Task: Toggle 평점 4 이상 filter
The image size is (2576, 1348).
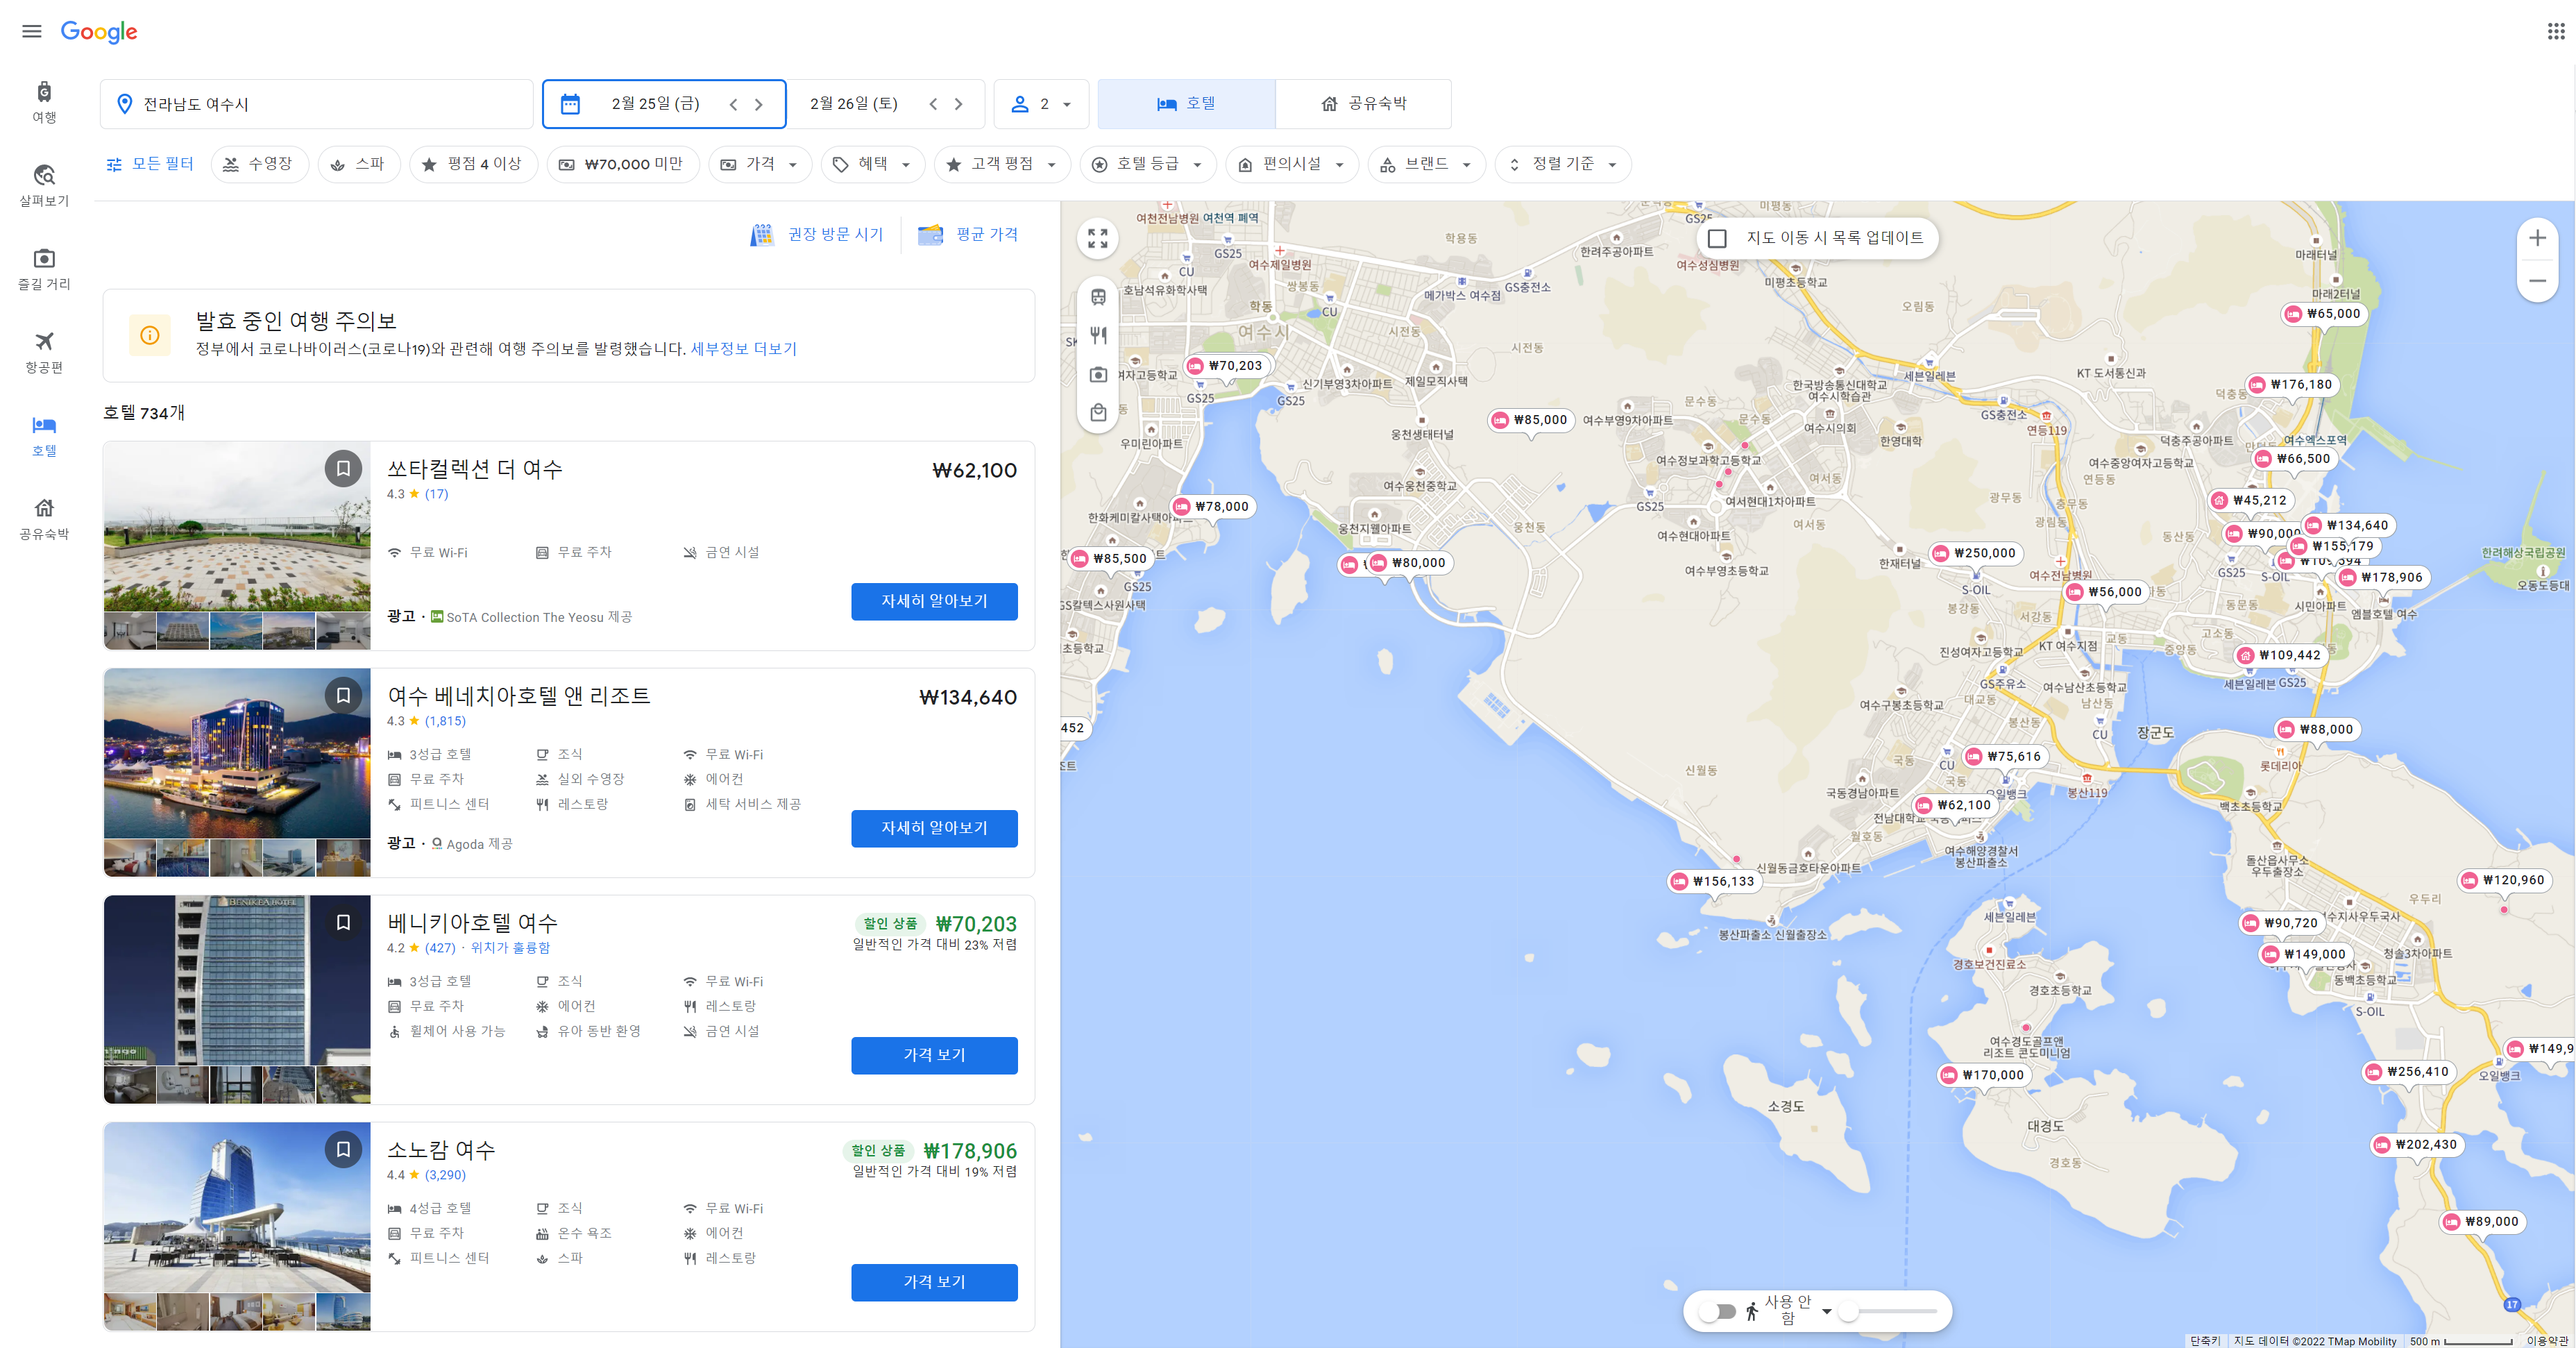Action: coord(473,164)
